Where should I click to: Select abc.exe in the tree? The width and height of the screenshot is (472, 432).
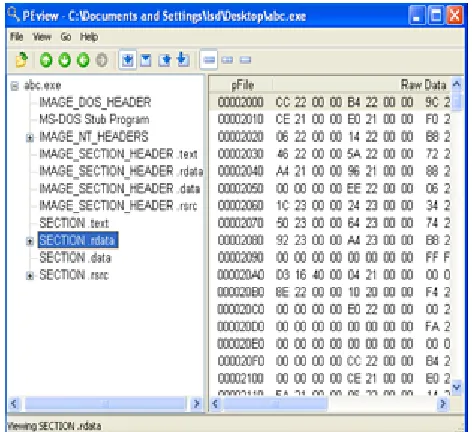point(42,86)
